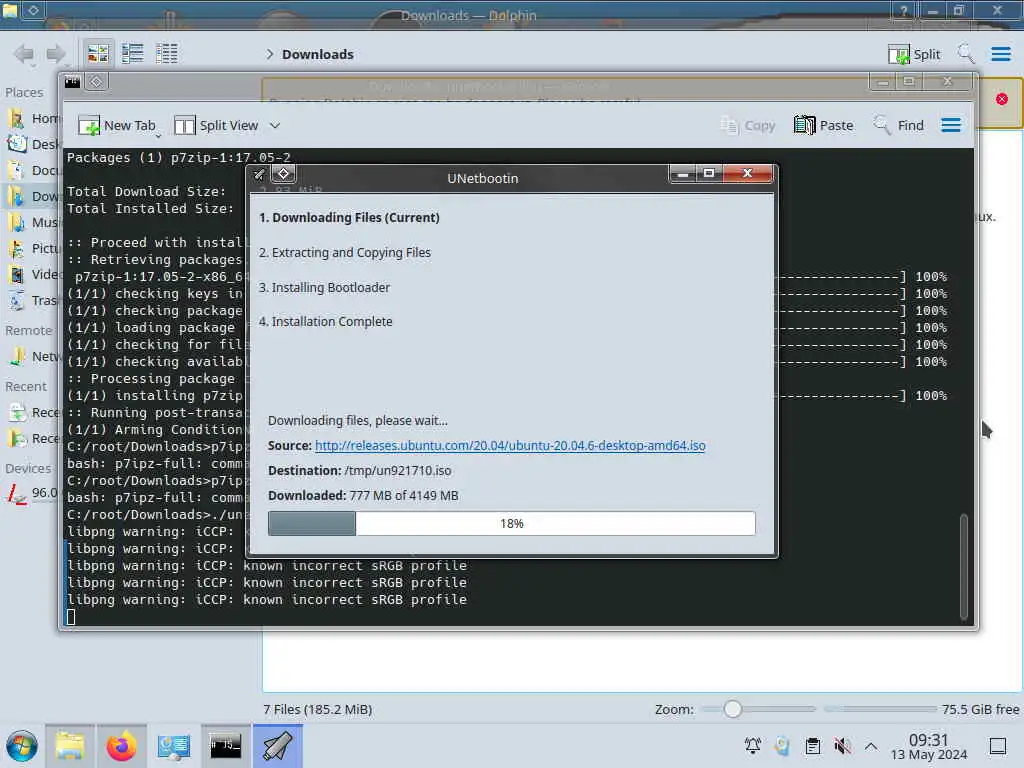The image size is (1024, 768).
Task: Open Documents in Places panel
Action: (x=33, y=170)
